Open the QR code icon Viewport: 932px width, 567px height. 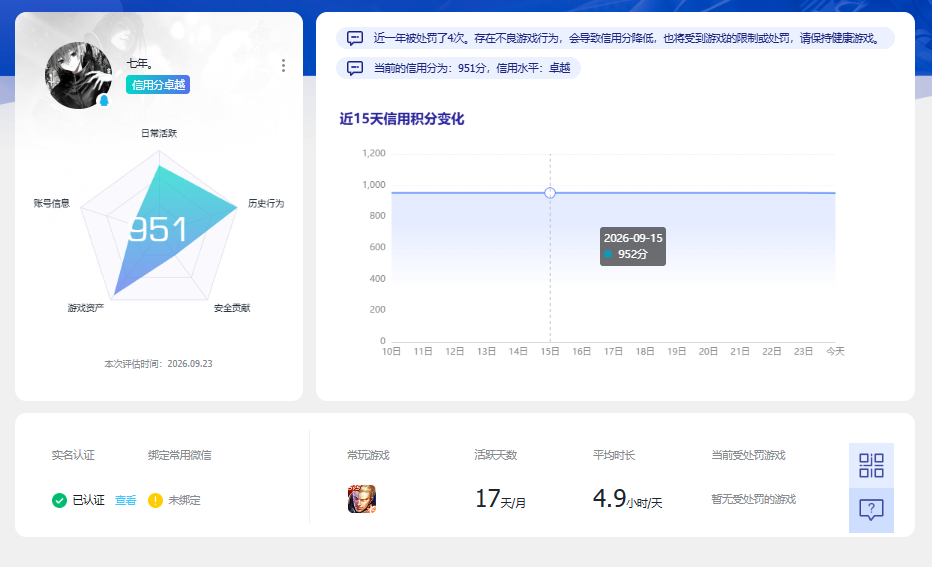pos(871,465)
